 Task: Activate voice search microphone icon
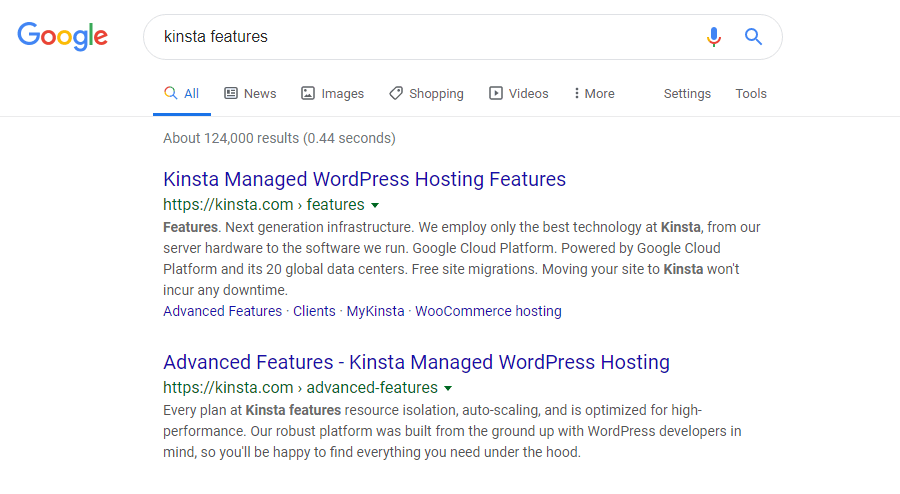[x=713, y=37]
